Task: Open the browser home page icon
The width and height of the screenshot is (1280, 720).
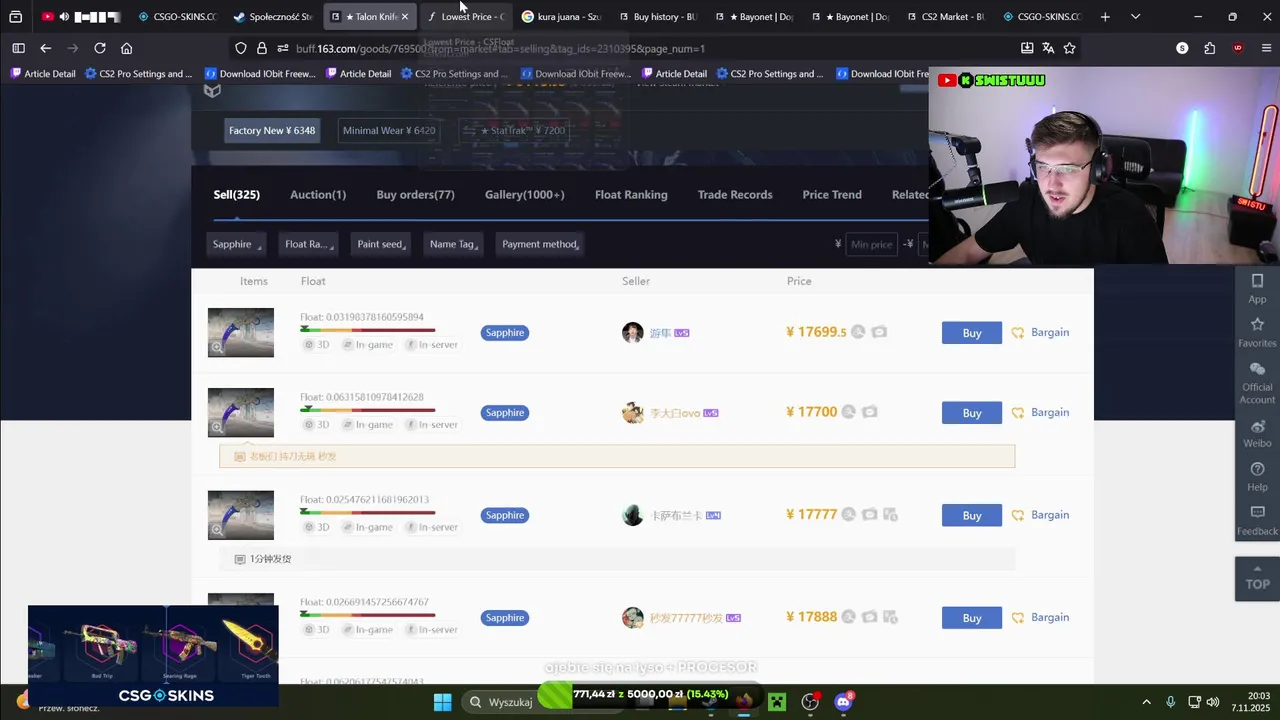Action: (127, 48)
